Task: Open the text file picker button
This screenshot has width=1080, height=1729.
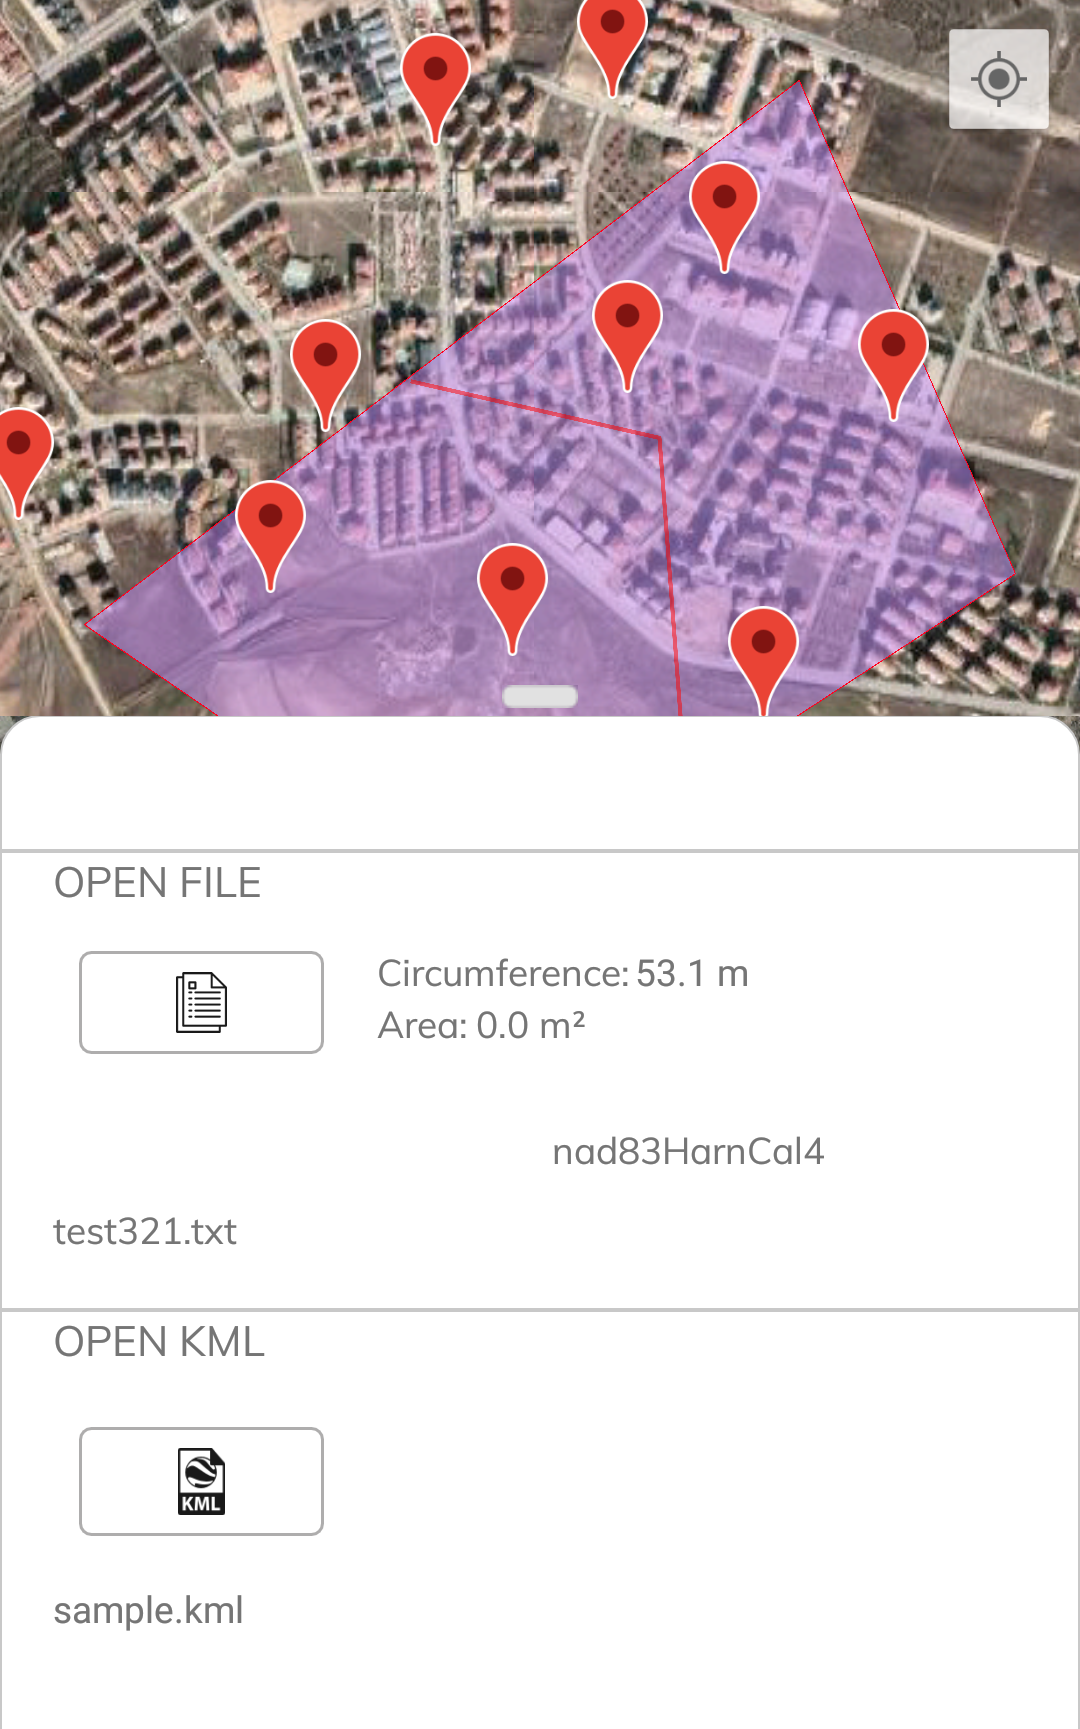Action: [x=201, y=1002]
